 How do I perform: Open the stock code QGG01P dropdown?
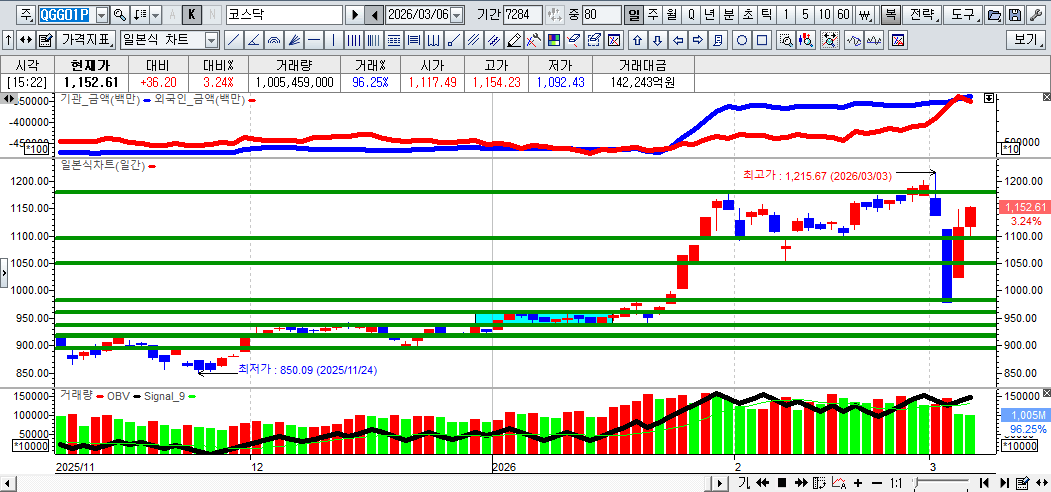(x=101, y=15)
